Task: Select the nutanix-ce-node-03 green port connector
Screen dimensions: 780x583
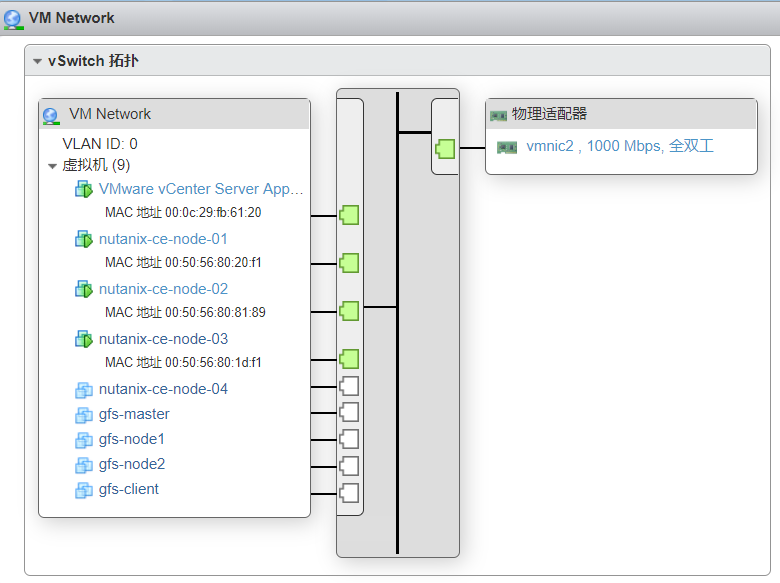Action: (349, 359)
